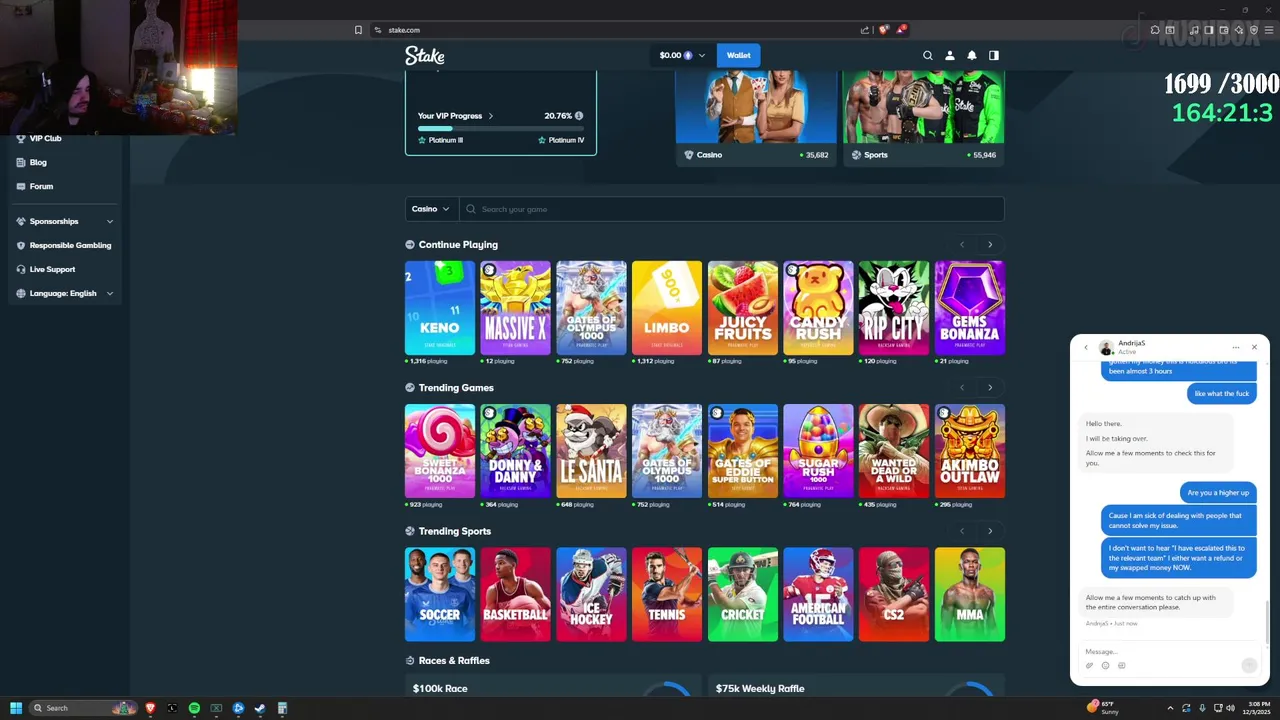Open the American Football sports tile

tap(818, 594)
